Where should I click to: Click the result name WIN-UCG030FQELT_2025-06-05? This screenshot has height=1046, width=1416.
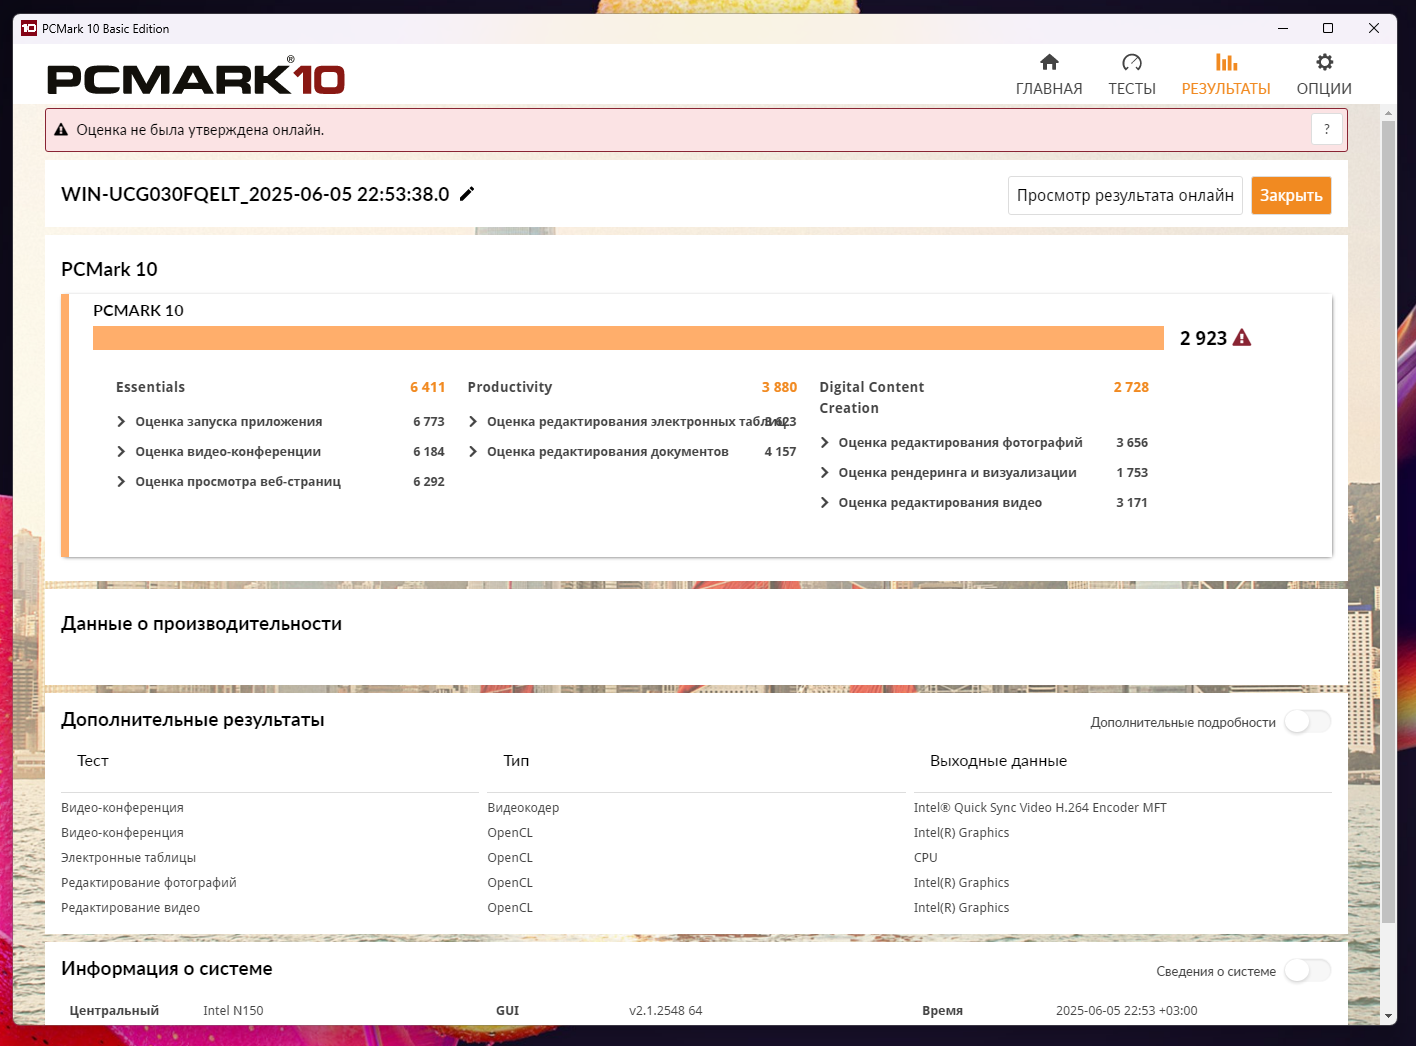click(255, 194)
